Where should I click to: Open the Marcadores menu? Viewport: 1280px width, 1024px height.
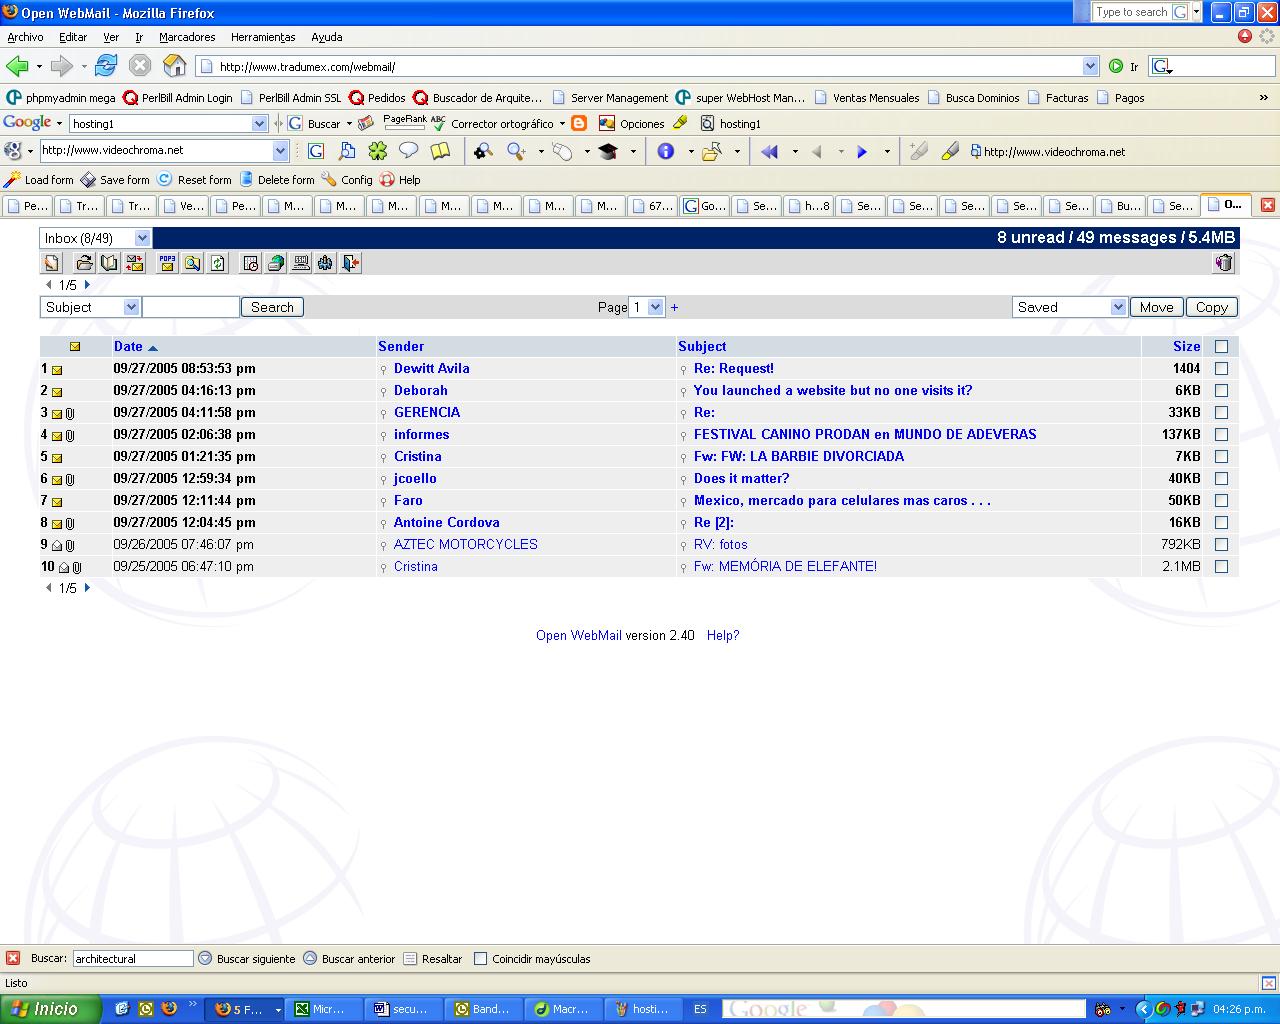(x=187, y=37)
